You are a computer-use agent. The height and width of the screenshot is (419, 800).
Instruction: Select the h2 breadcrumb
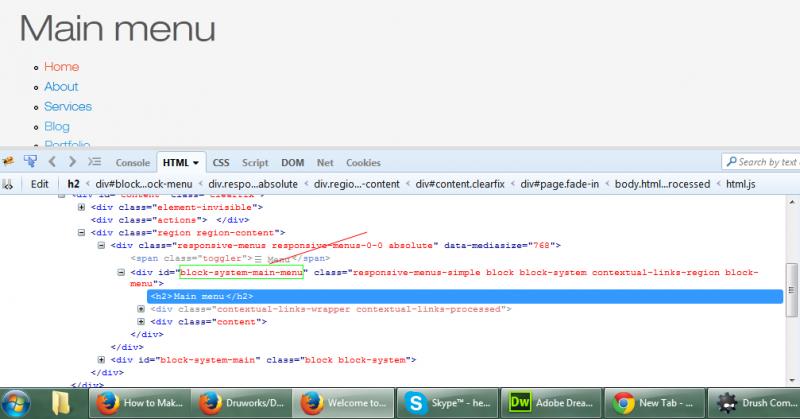pos(73,184)
